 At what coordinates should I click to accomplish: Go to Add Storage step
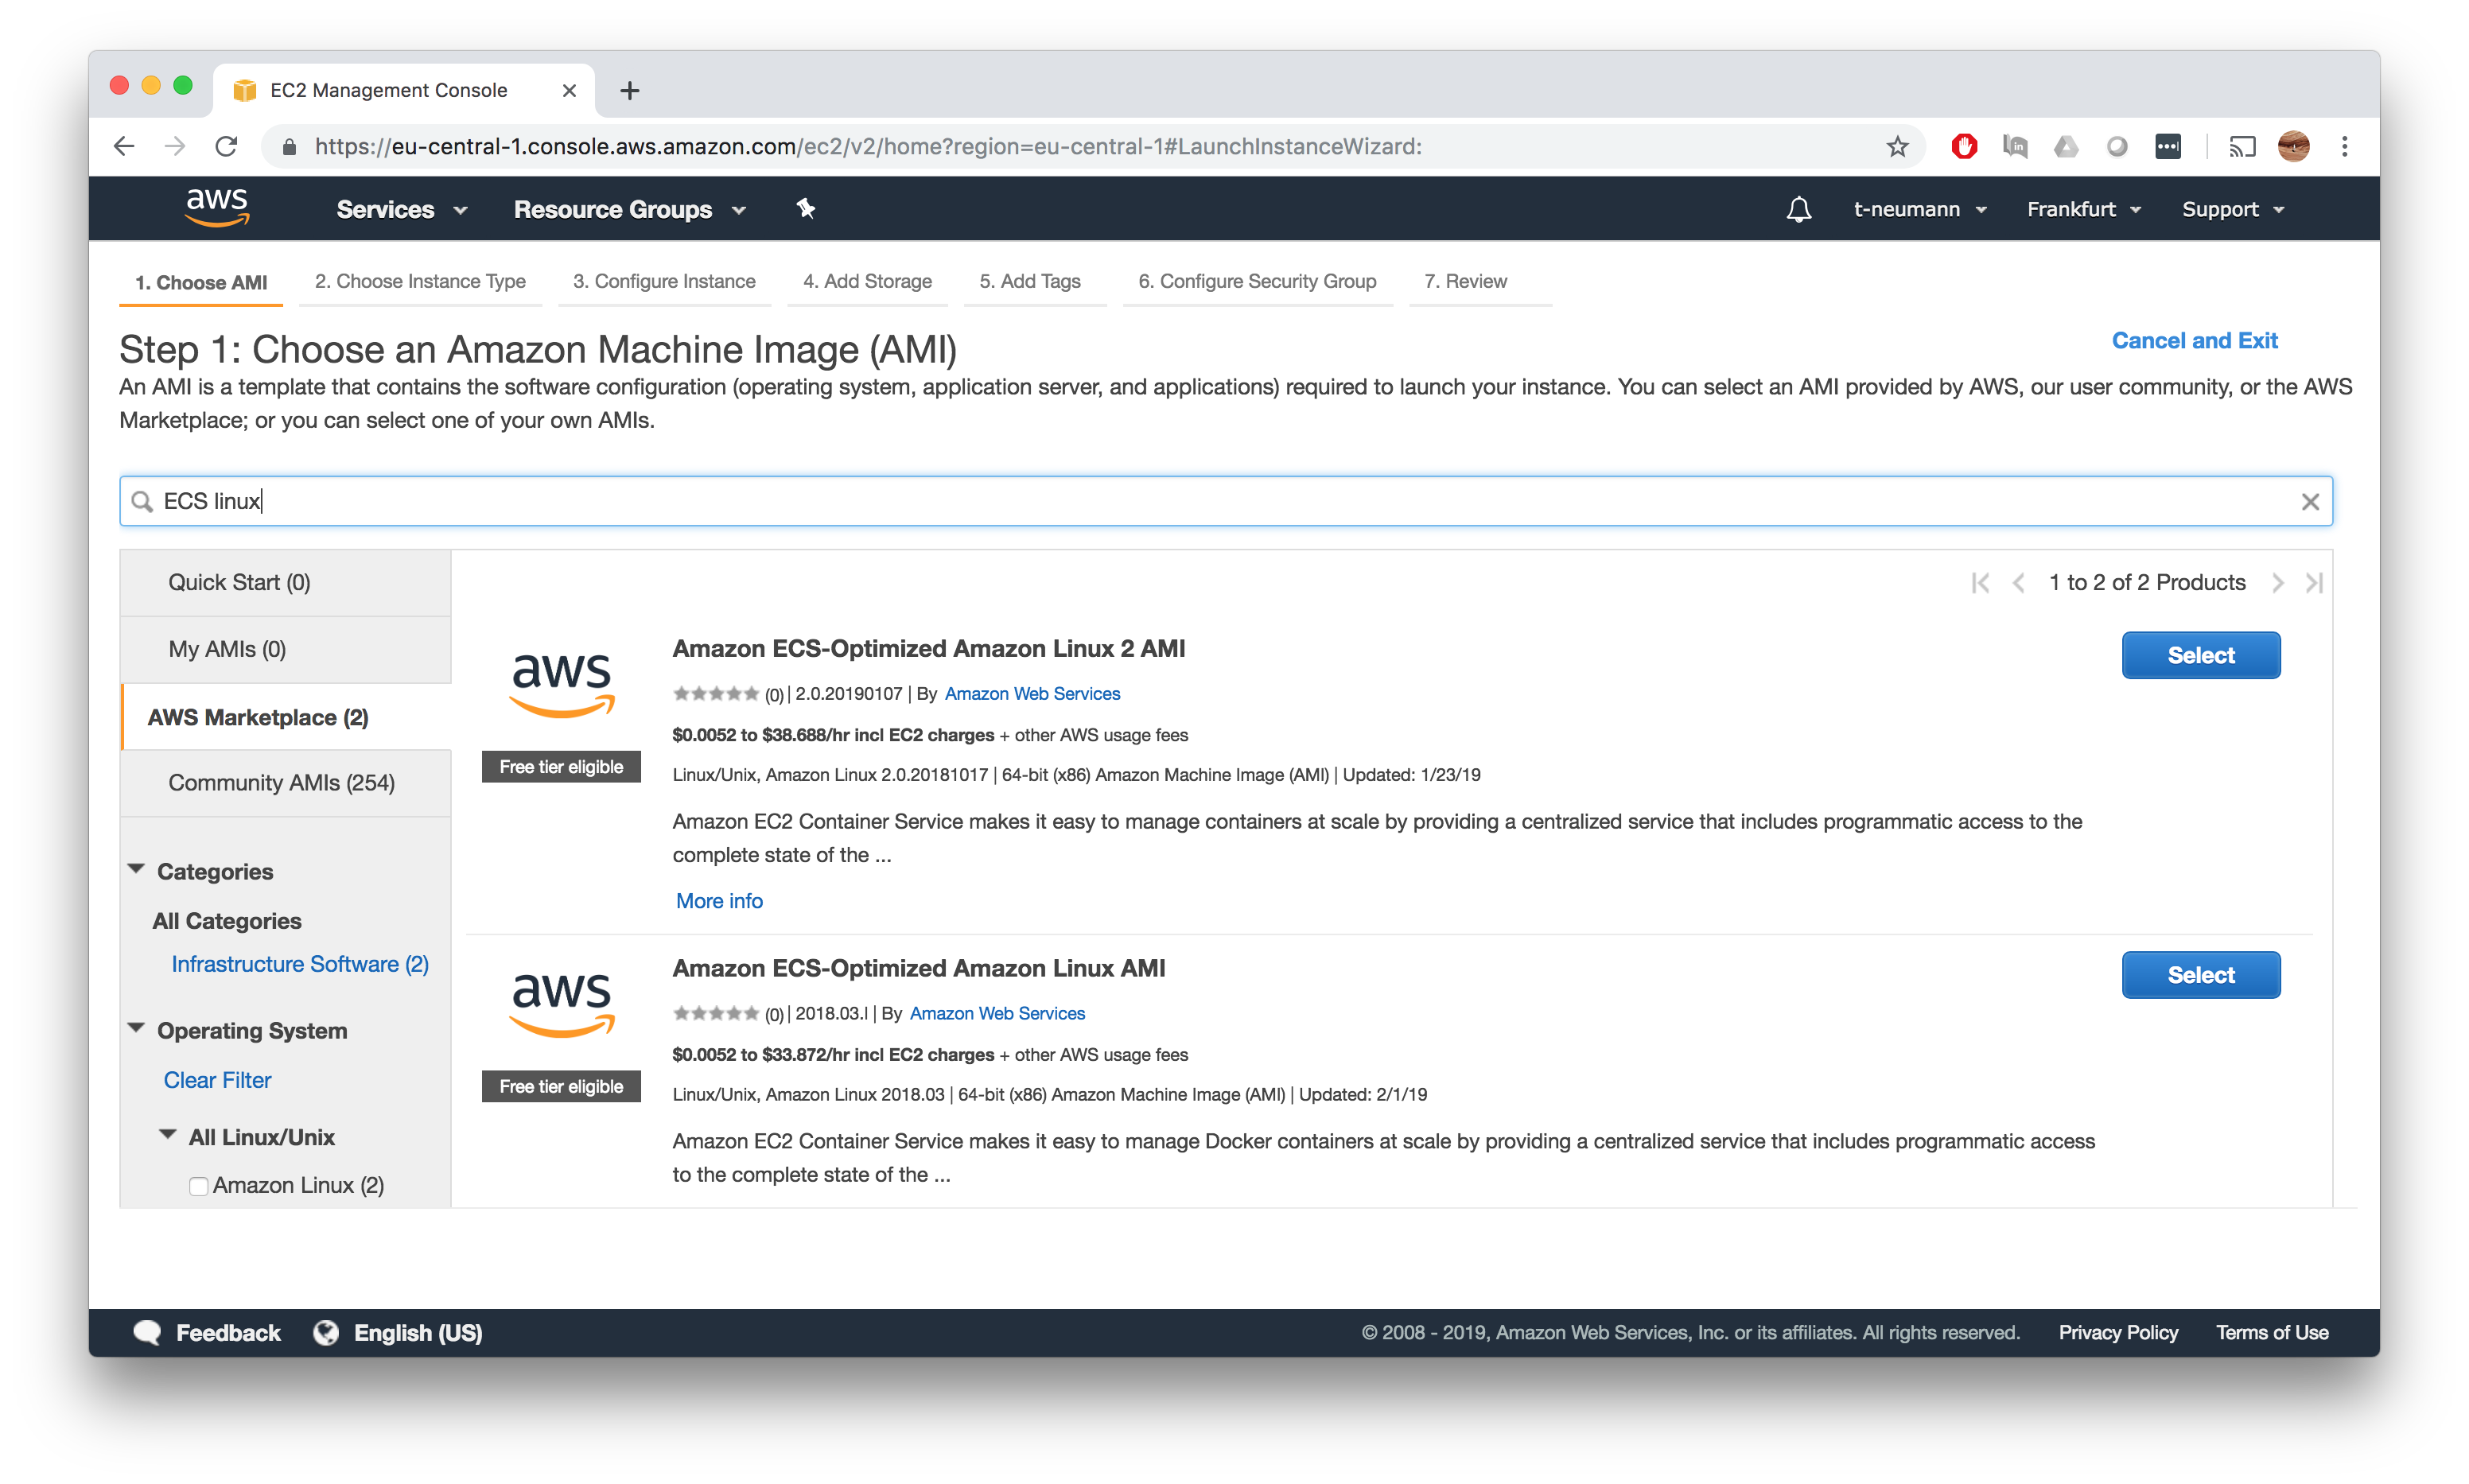(x=867, y=281)
